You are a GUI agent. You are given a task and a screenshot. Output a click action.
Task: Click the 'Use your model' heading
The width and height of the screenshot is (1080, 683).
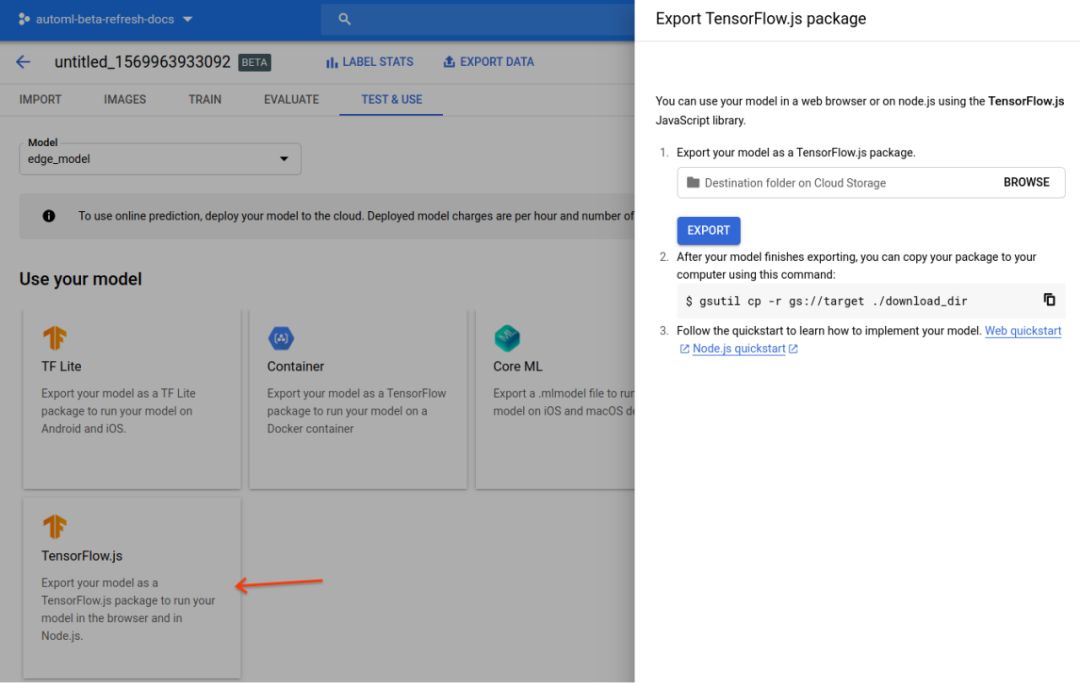pos(81,279)
